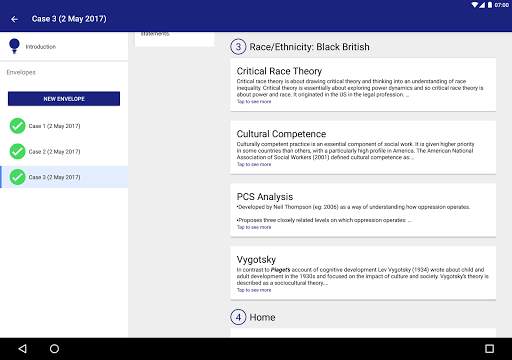Image resolution: width=512 pixels, height=360 pixels.
Task: Create a New Envelope
Action: click(64, 99)
